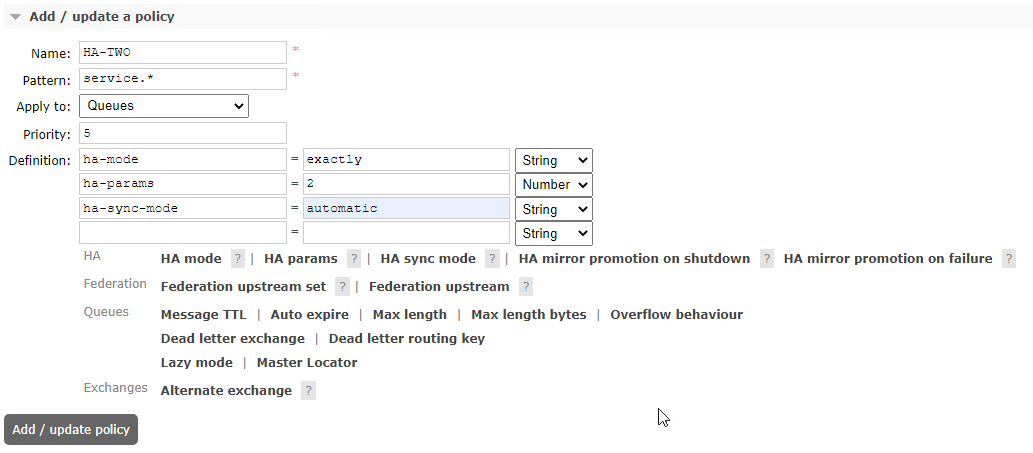Show help for Alternate exchange

pyautogui.click(x=308, y=391)
